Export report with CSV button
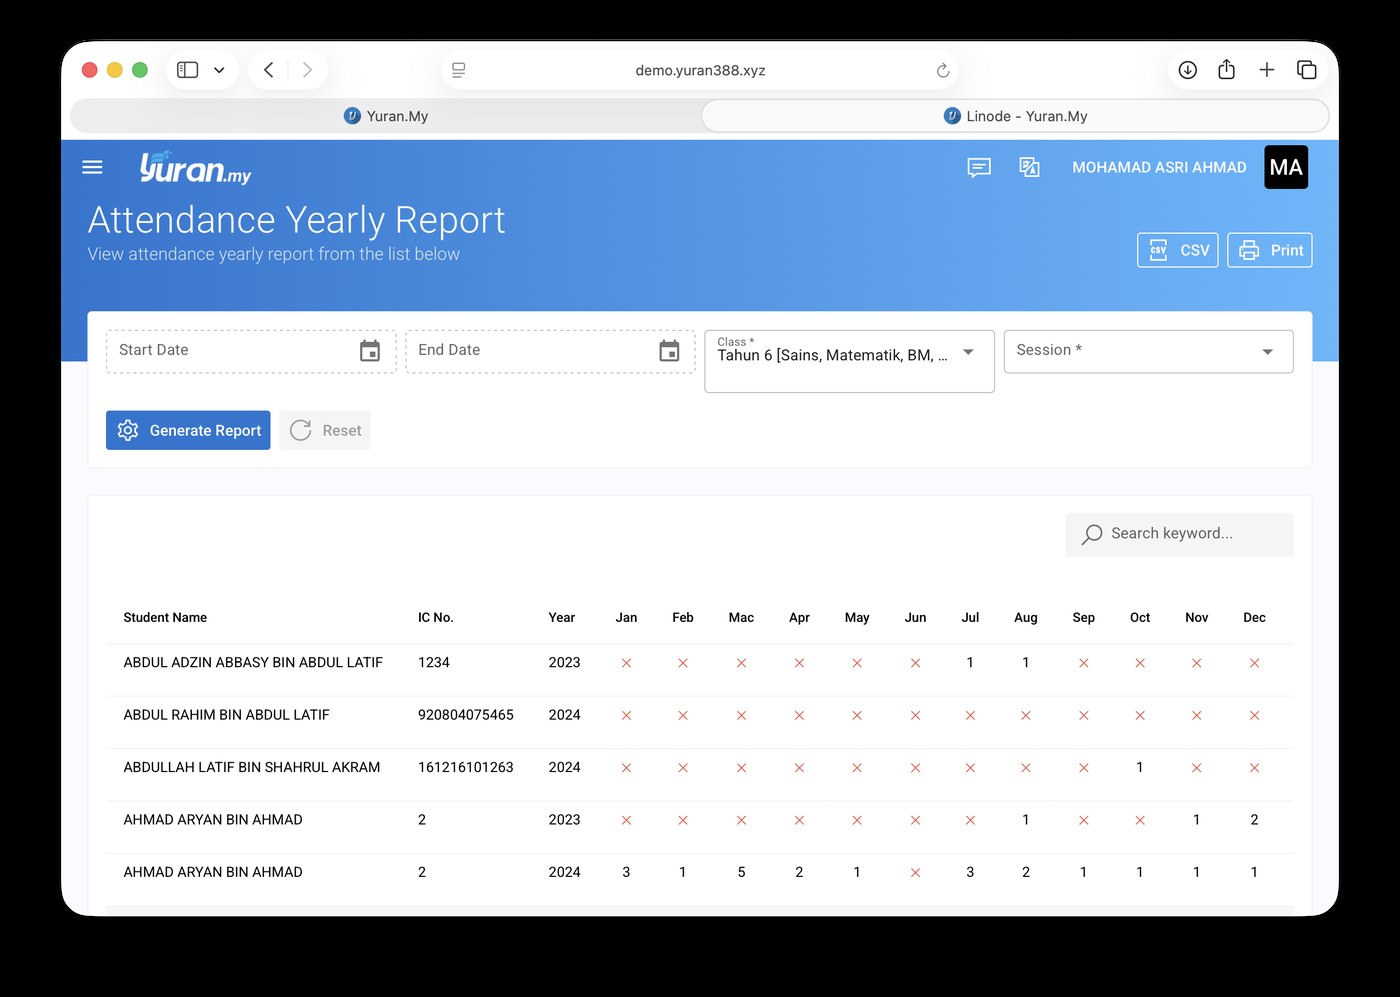 [1178, 250]
